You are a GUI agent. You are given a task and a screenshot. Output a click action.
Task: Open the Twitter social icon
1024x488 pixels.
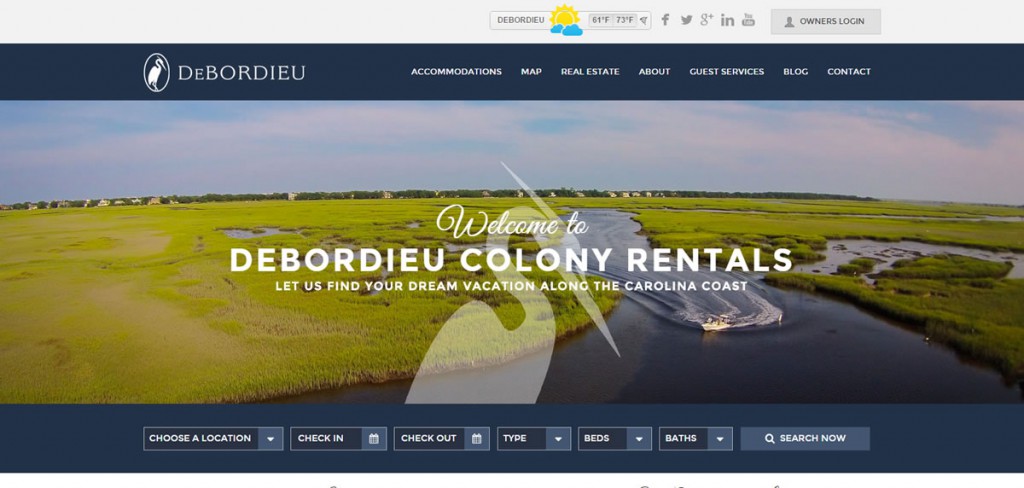(686, 20)
